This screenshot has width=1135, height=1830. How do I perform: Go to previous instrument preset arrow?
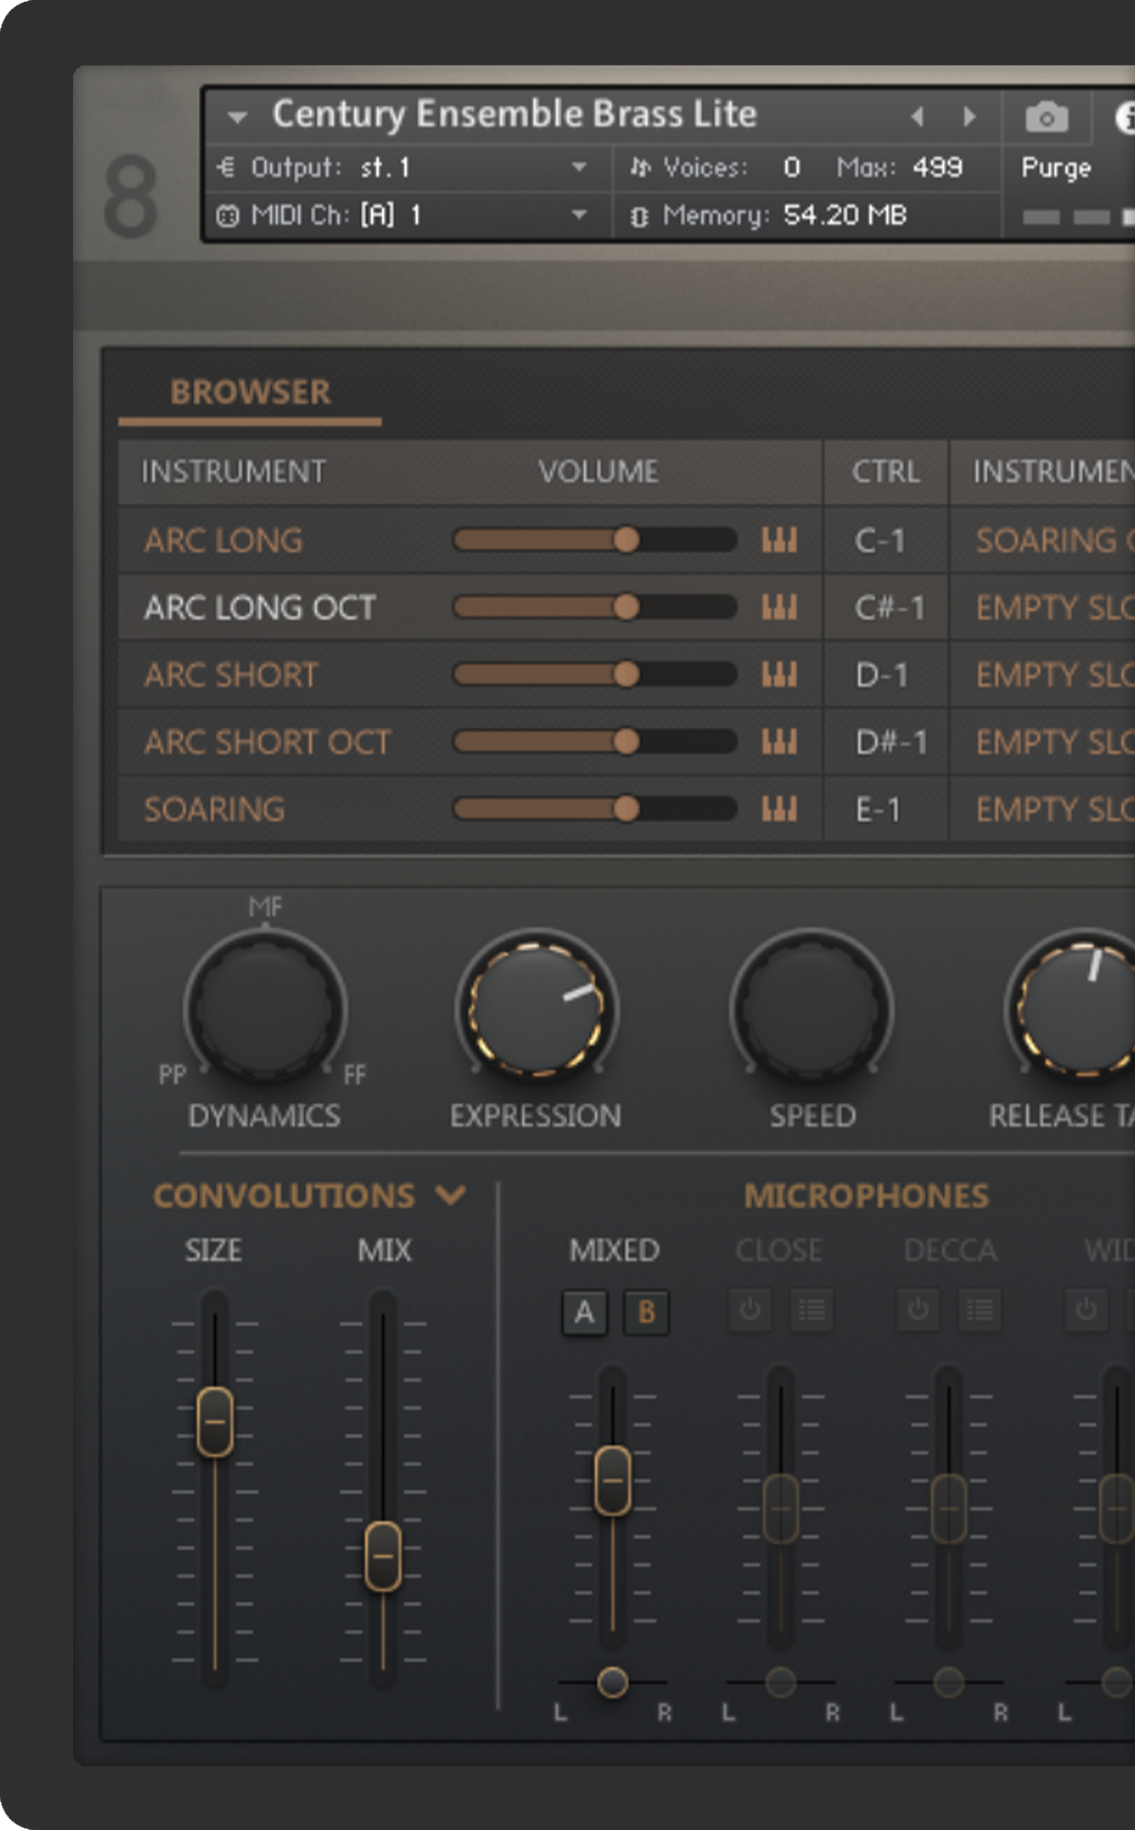coord(917,117)
